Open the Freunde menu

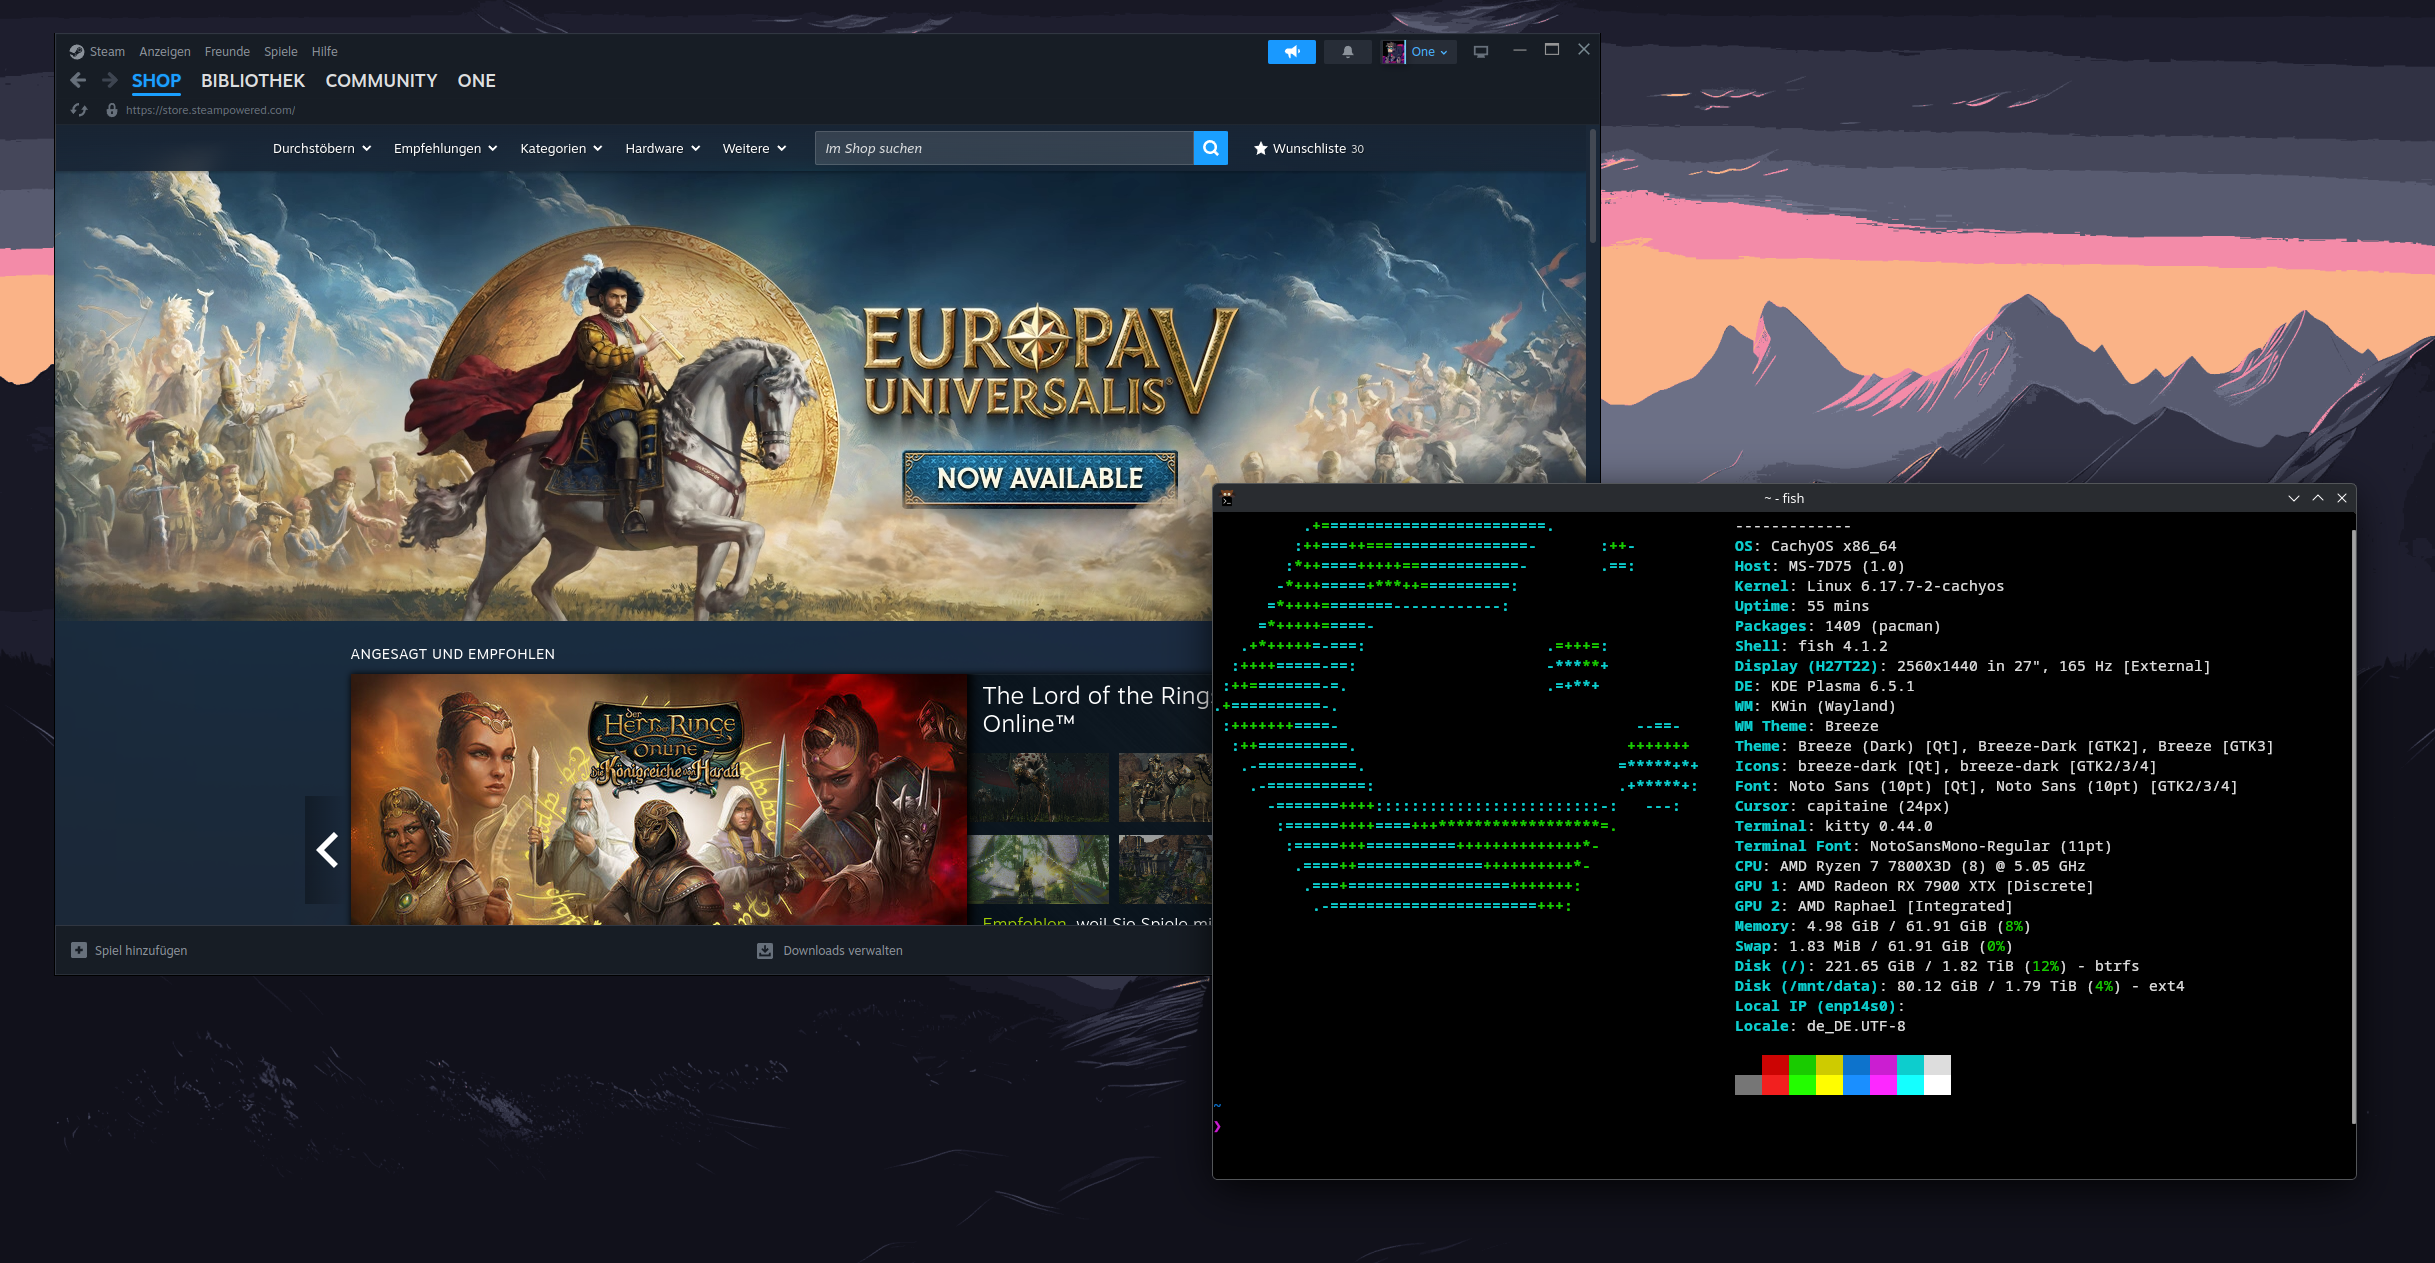[x=227, y=51]
